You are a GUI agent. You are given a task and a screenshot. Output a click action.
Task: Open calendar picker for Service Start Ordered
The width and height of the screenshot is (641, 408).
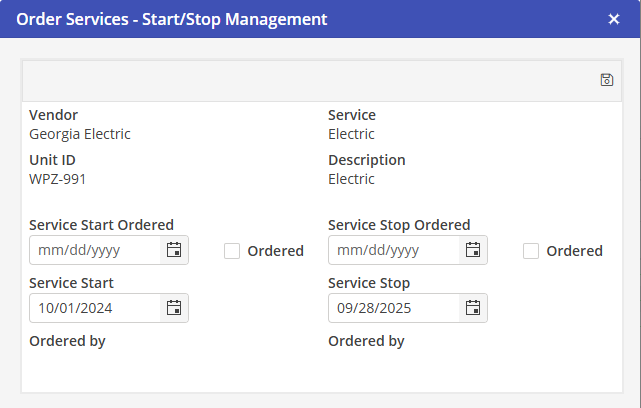(173, 250)
